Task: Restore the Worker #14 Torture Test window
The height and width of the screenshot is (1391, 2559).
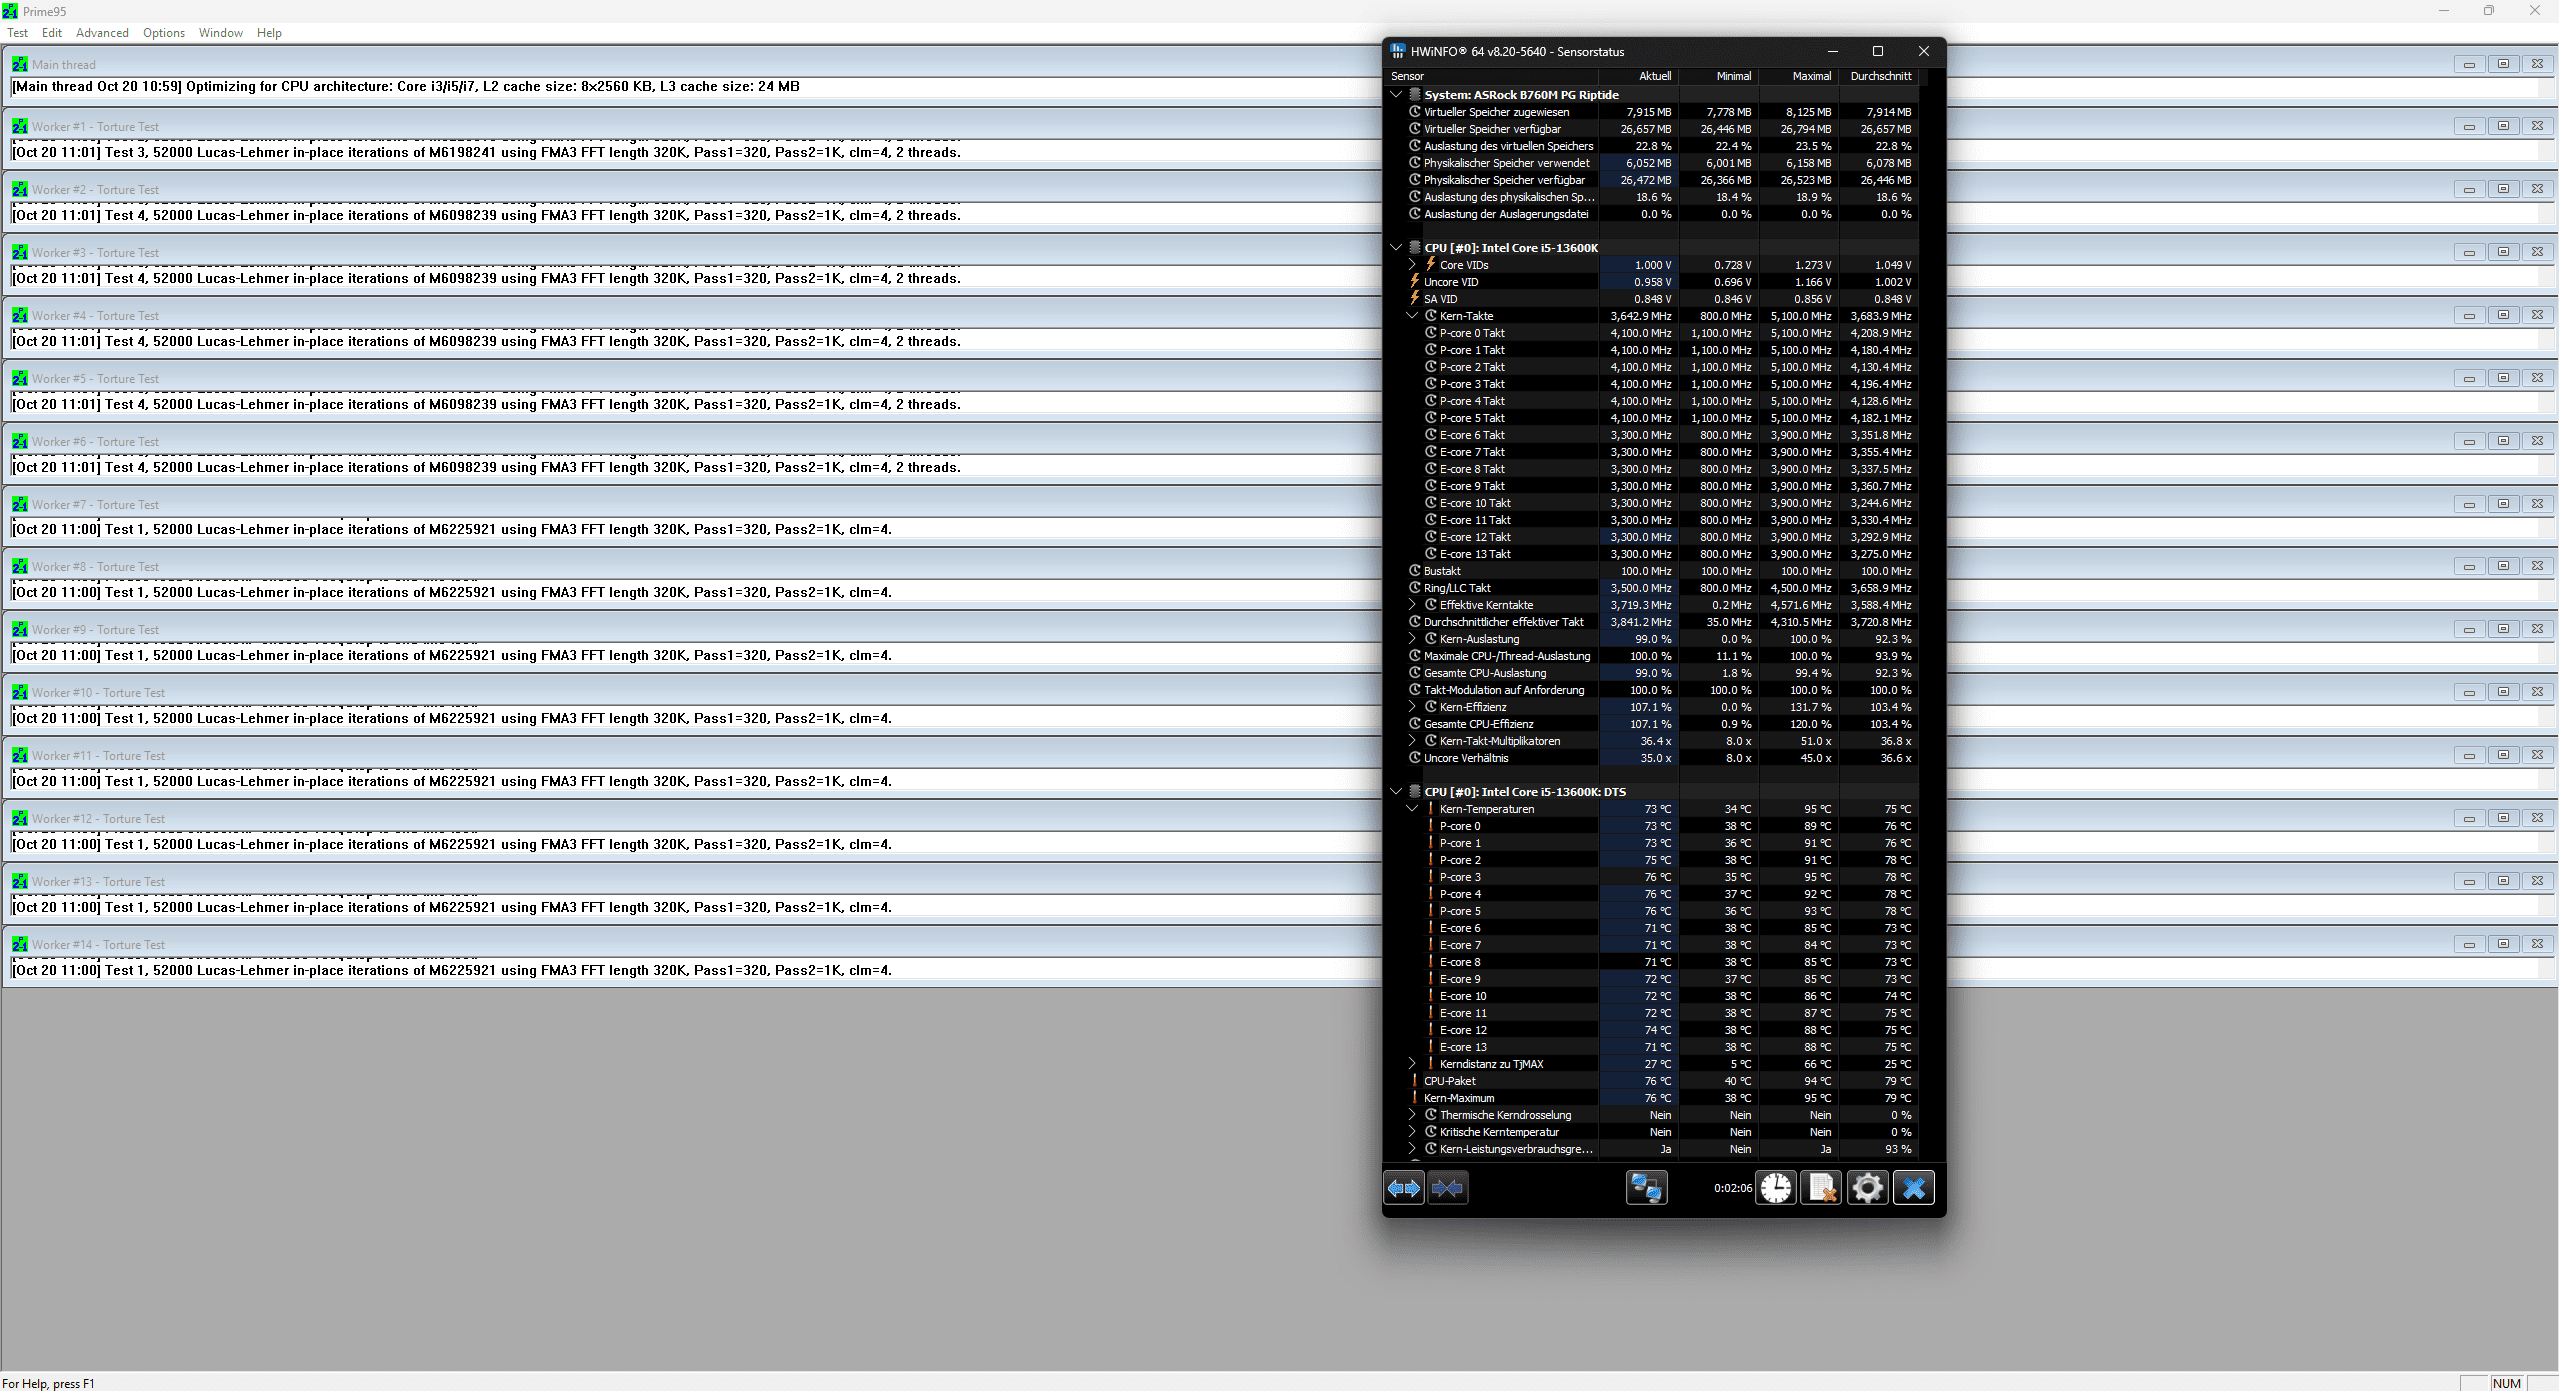Action: pyautogui.click(x=2503, y=944)
